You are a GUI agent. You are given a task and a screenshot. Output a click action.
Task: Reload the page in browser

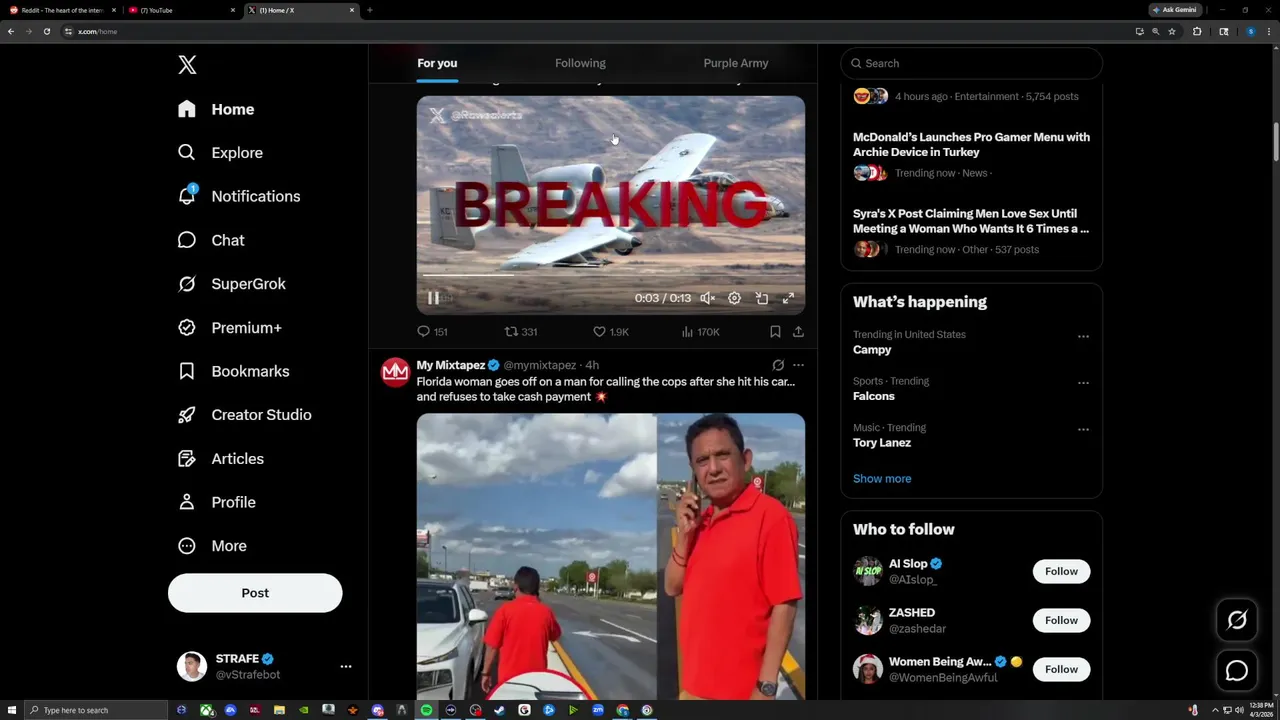46,31
